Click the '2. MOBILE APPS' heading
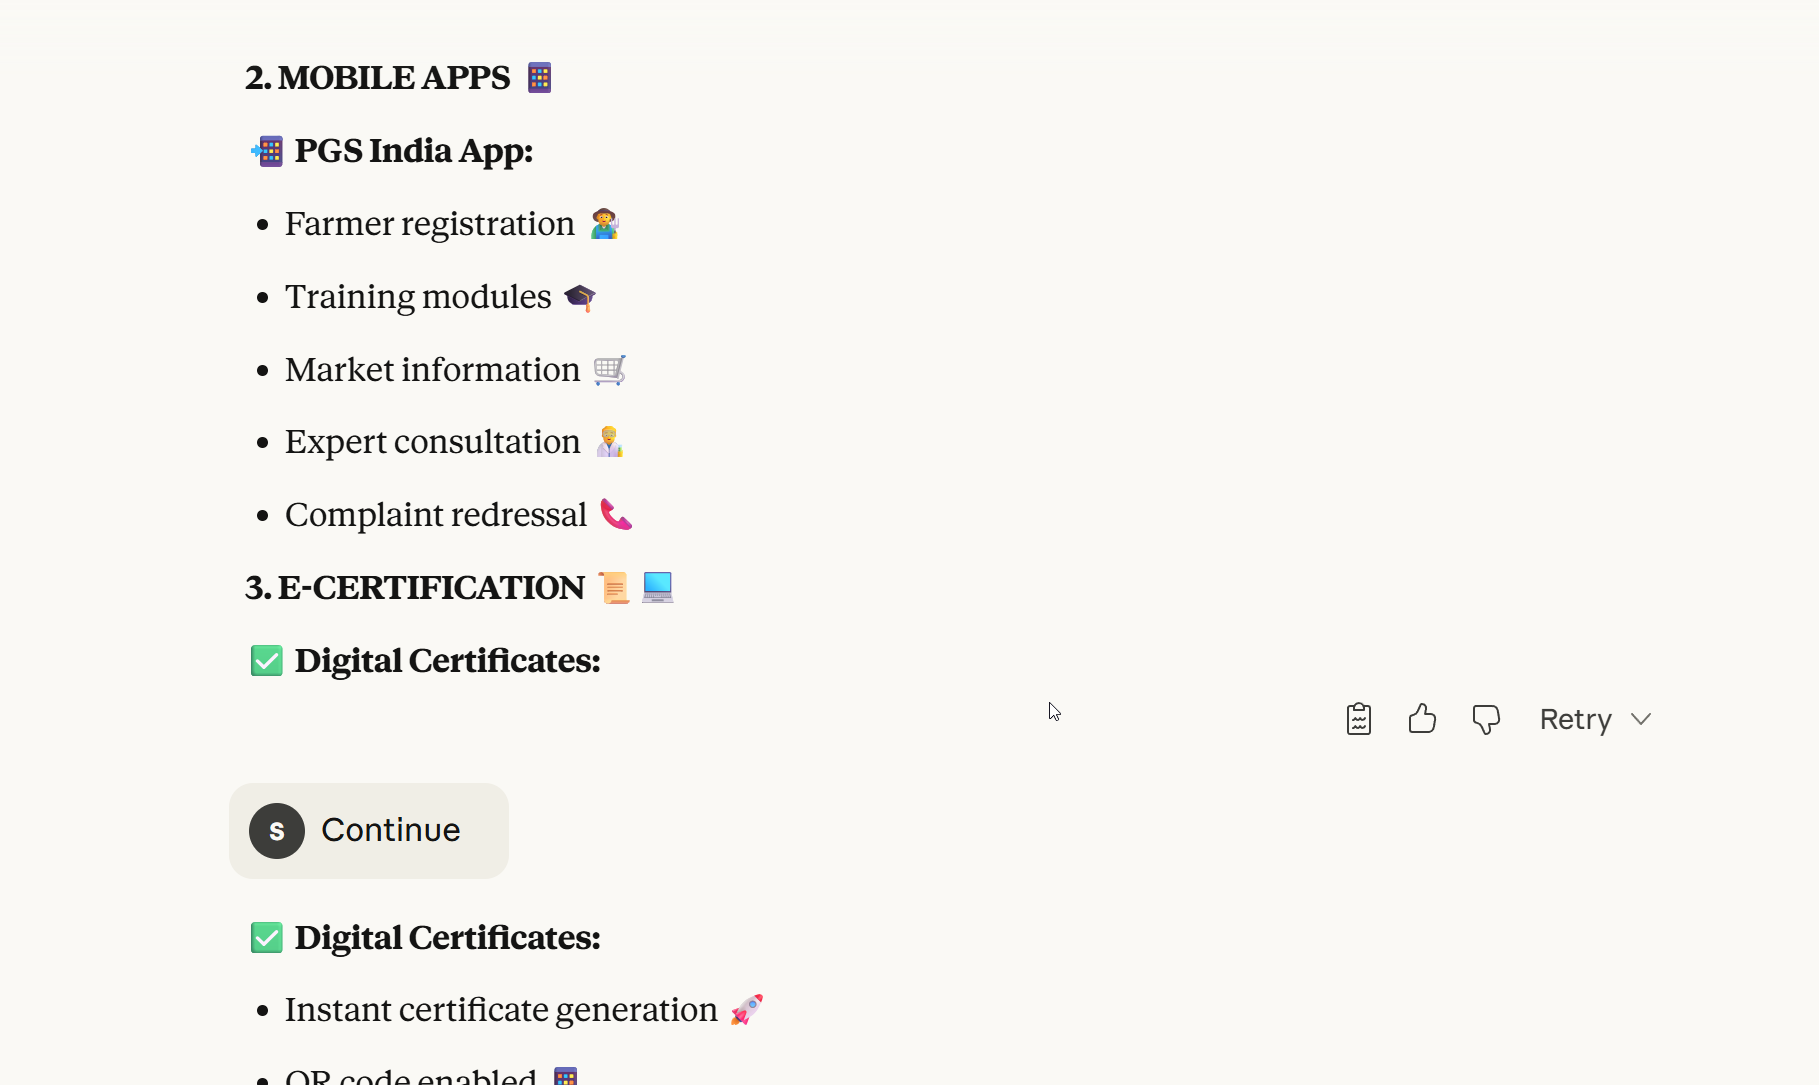The height and width of the screenshot is (1085, 1819). [x=378, y=78]
